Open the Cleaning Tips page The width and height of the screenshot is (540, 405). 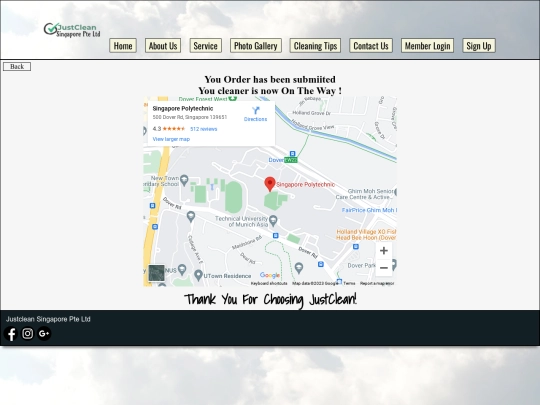tap(315, 45)
